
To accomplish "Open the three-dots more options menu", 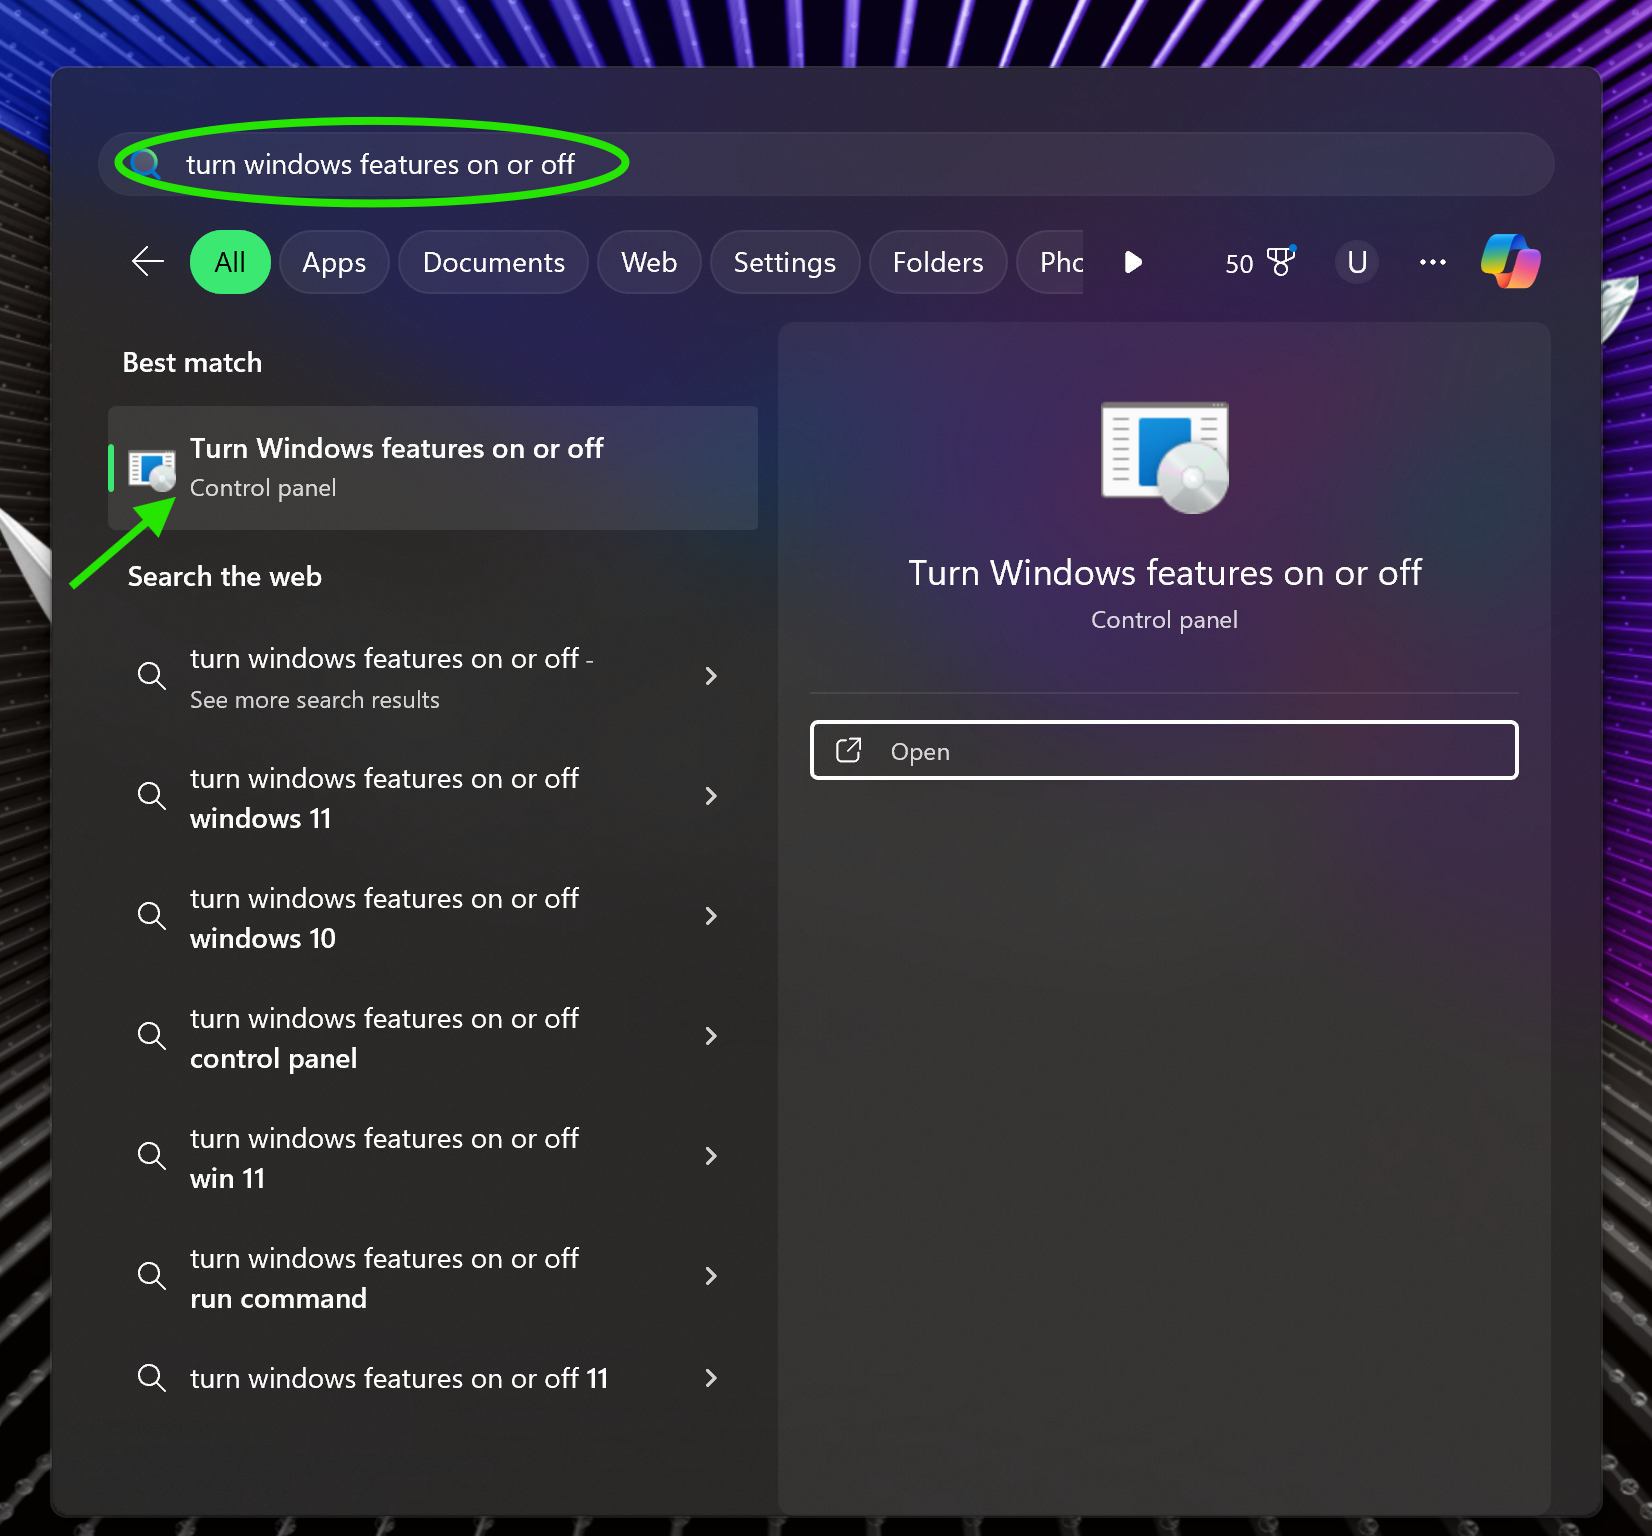I will [1433, 262].
